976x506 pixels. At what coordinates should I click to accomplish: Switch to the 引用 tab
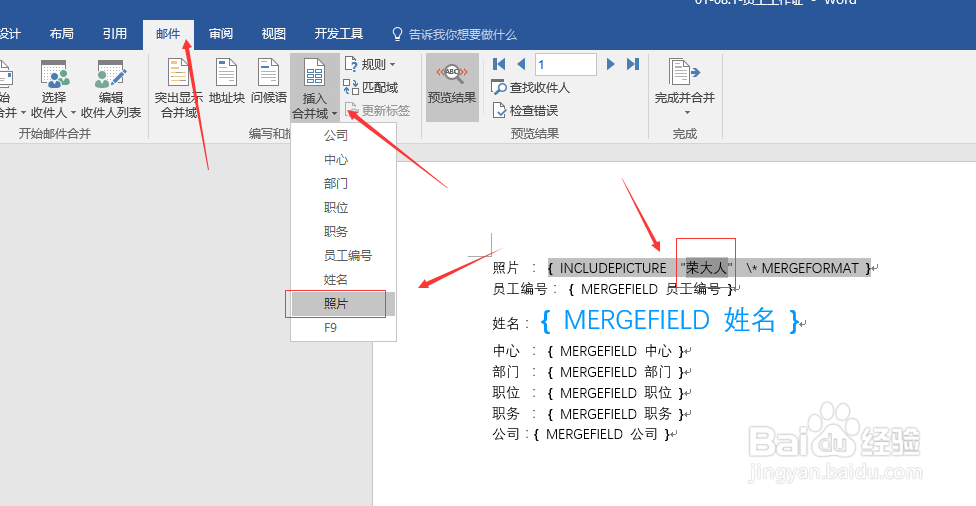pyautogui.click(x=115, y=34)
